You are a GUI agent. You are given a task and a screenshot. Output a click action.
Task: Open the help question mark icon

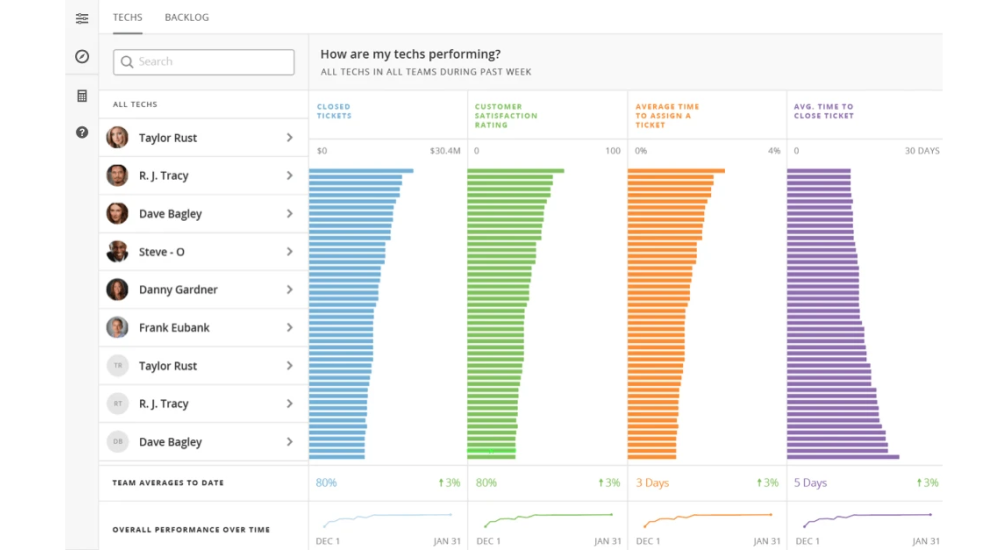[x=82, y=132]
